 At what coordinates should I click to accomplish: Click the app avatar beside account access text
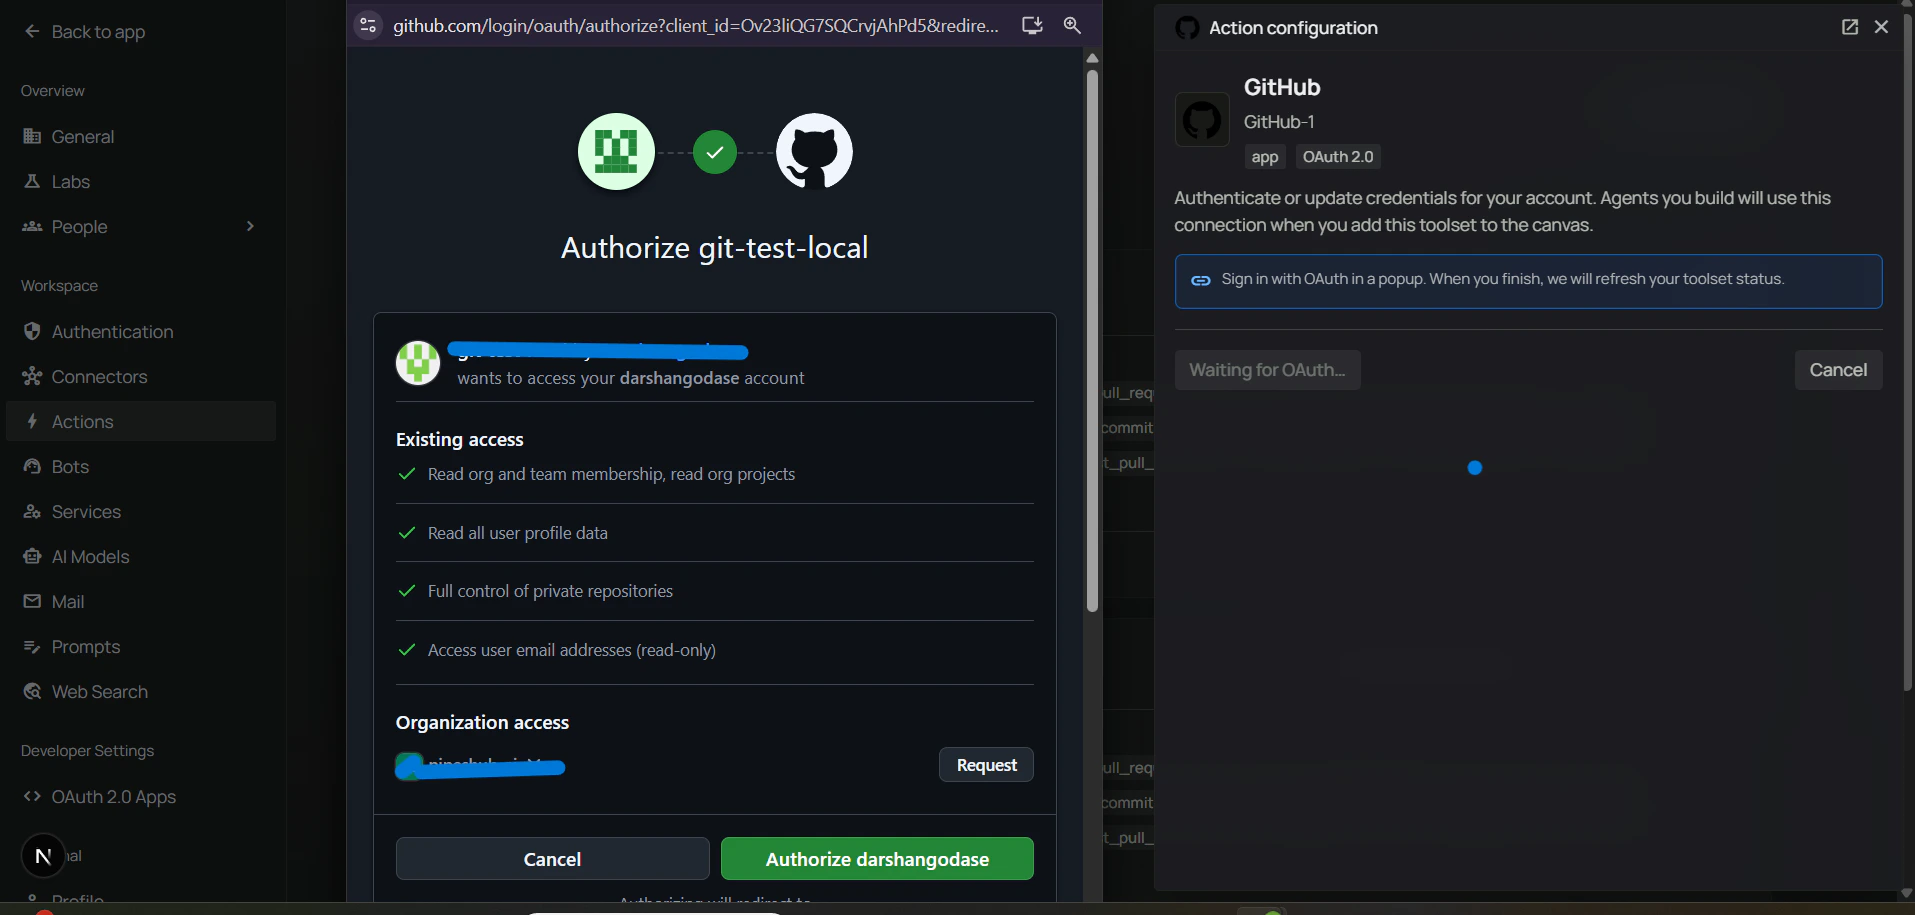418,363
